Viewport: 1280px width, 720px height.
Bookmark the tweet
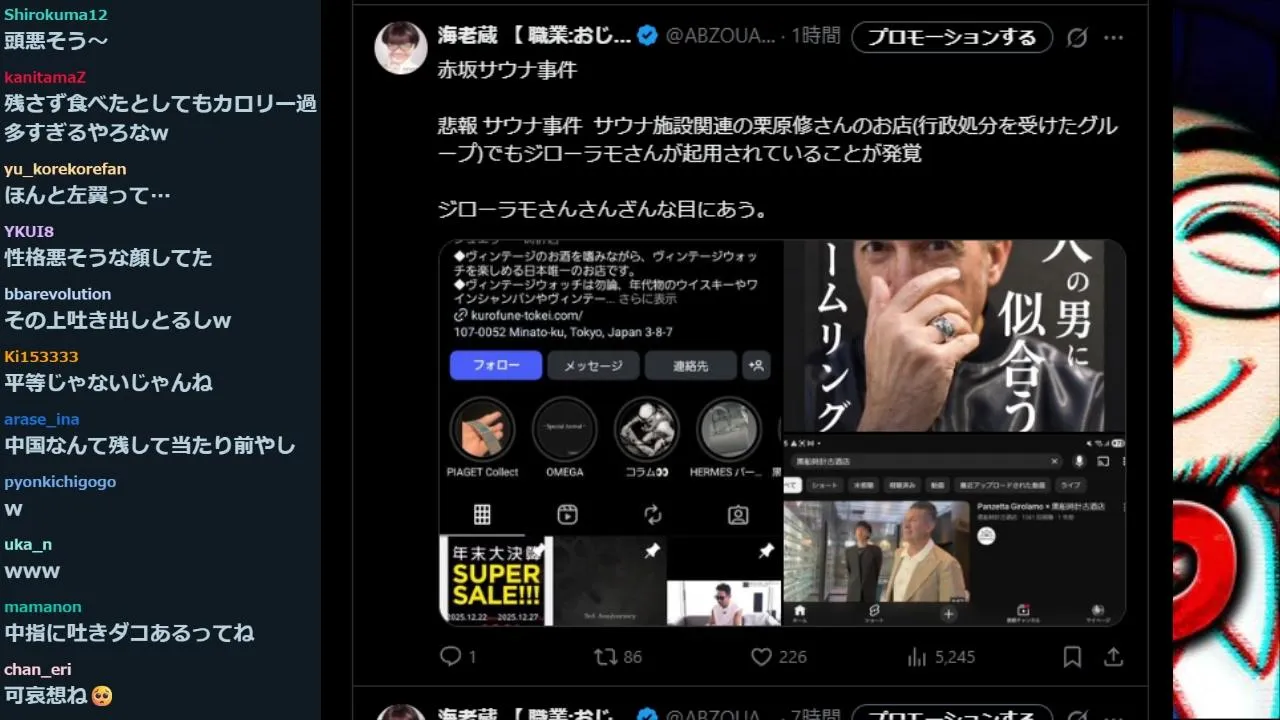1072,656
